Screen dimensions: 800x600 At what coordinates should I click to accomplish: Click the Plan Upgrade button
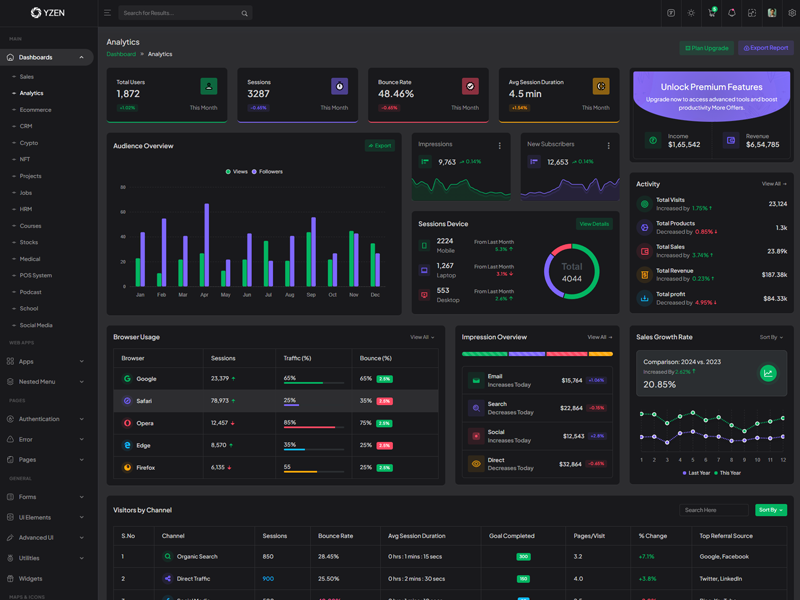[707, 48]
